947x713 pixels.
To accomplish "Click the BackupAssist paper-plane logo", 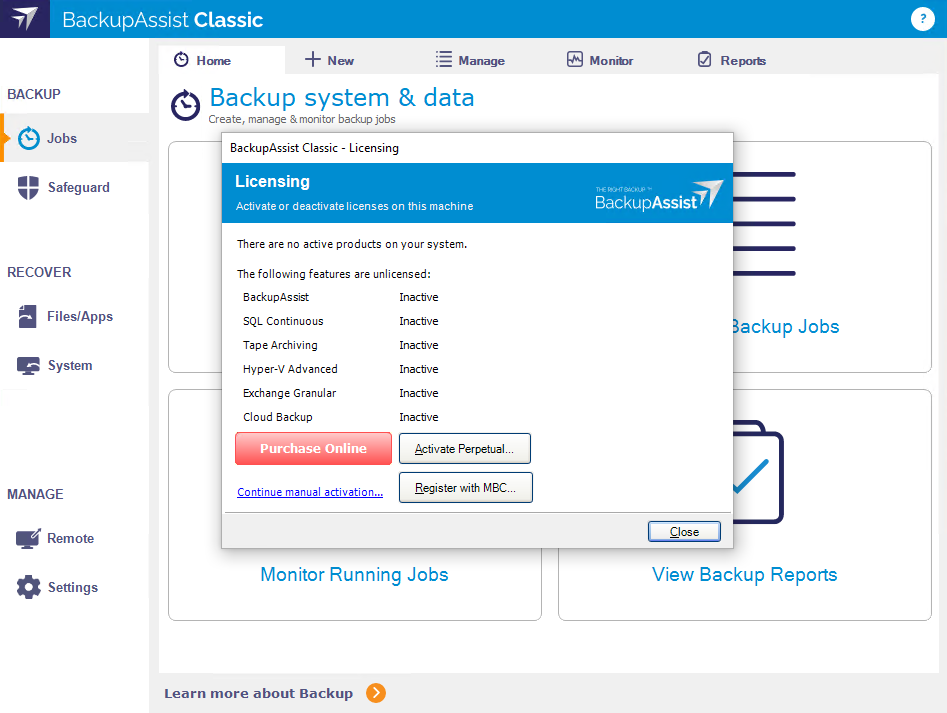I will tap(24, 19).
